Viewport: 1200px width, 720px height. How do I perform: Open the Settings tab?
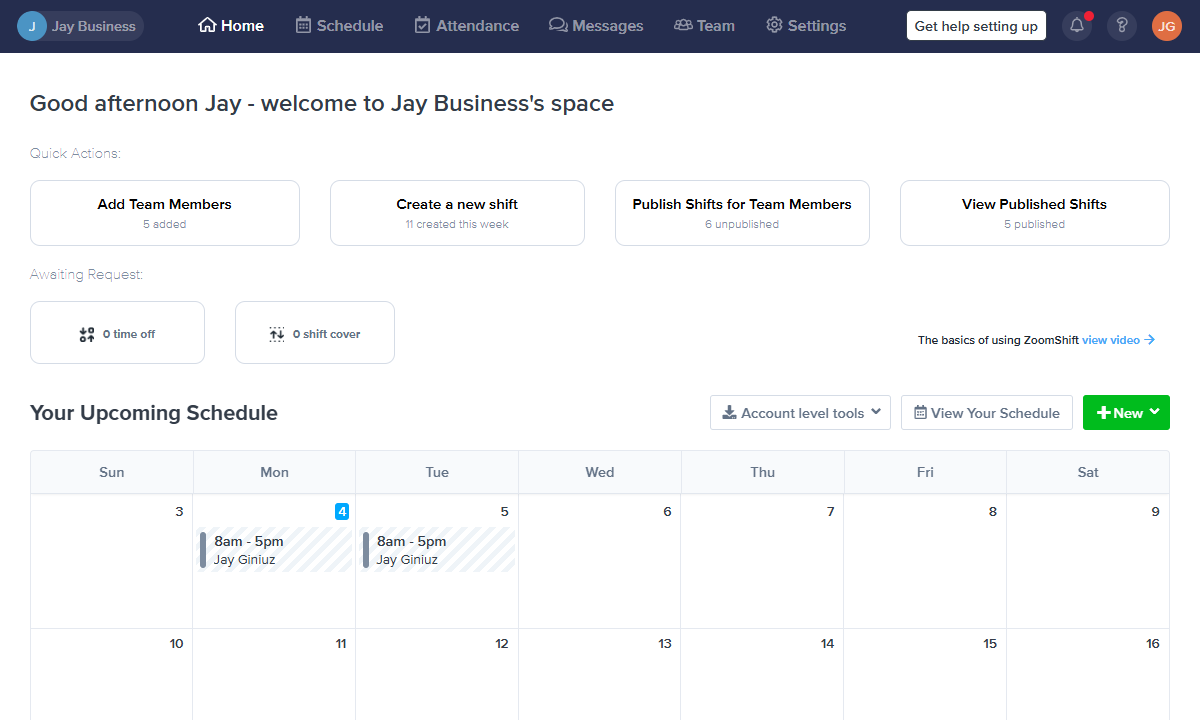click(x=806, y=26)
